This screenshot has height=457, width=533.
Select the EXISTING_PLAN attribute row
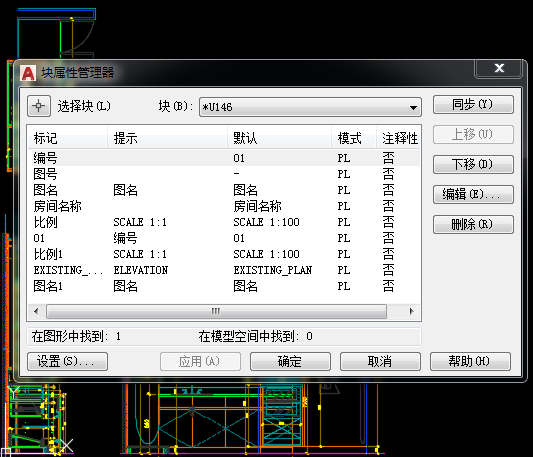coord(224,270)
